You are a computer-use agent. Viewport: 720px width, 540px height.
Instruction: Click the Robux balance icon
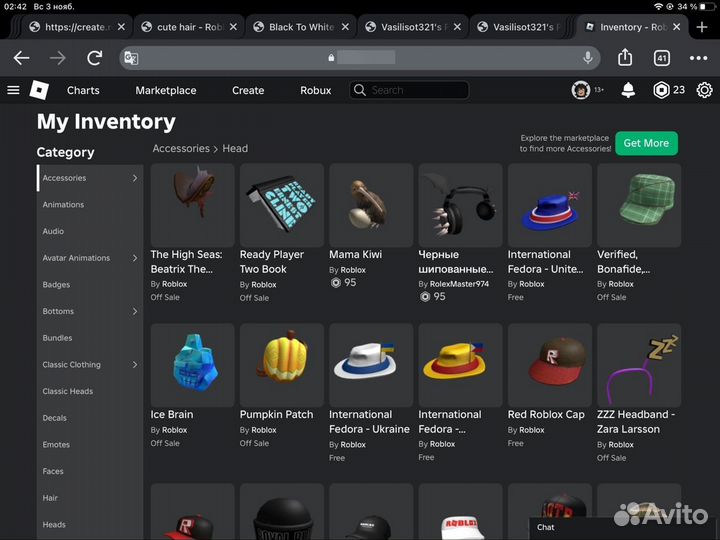pyautogui.click(x=661, y=90)
